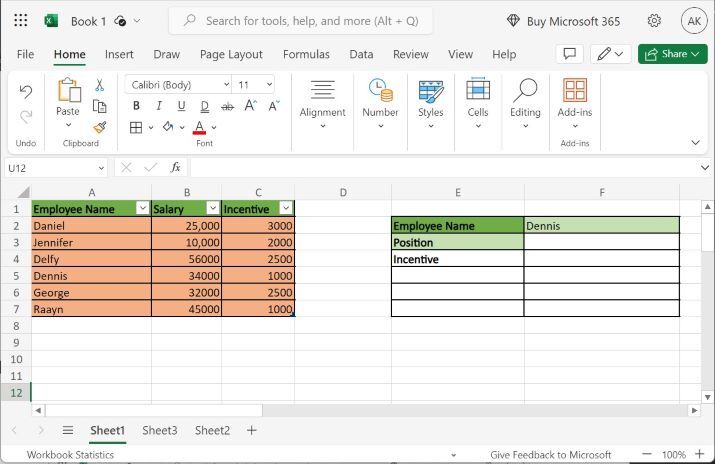The image size is (715, 464).
Task: Toggle Strikethrough formatting
Action: (x=227, y=106)
